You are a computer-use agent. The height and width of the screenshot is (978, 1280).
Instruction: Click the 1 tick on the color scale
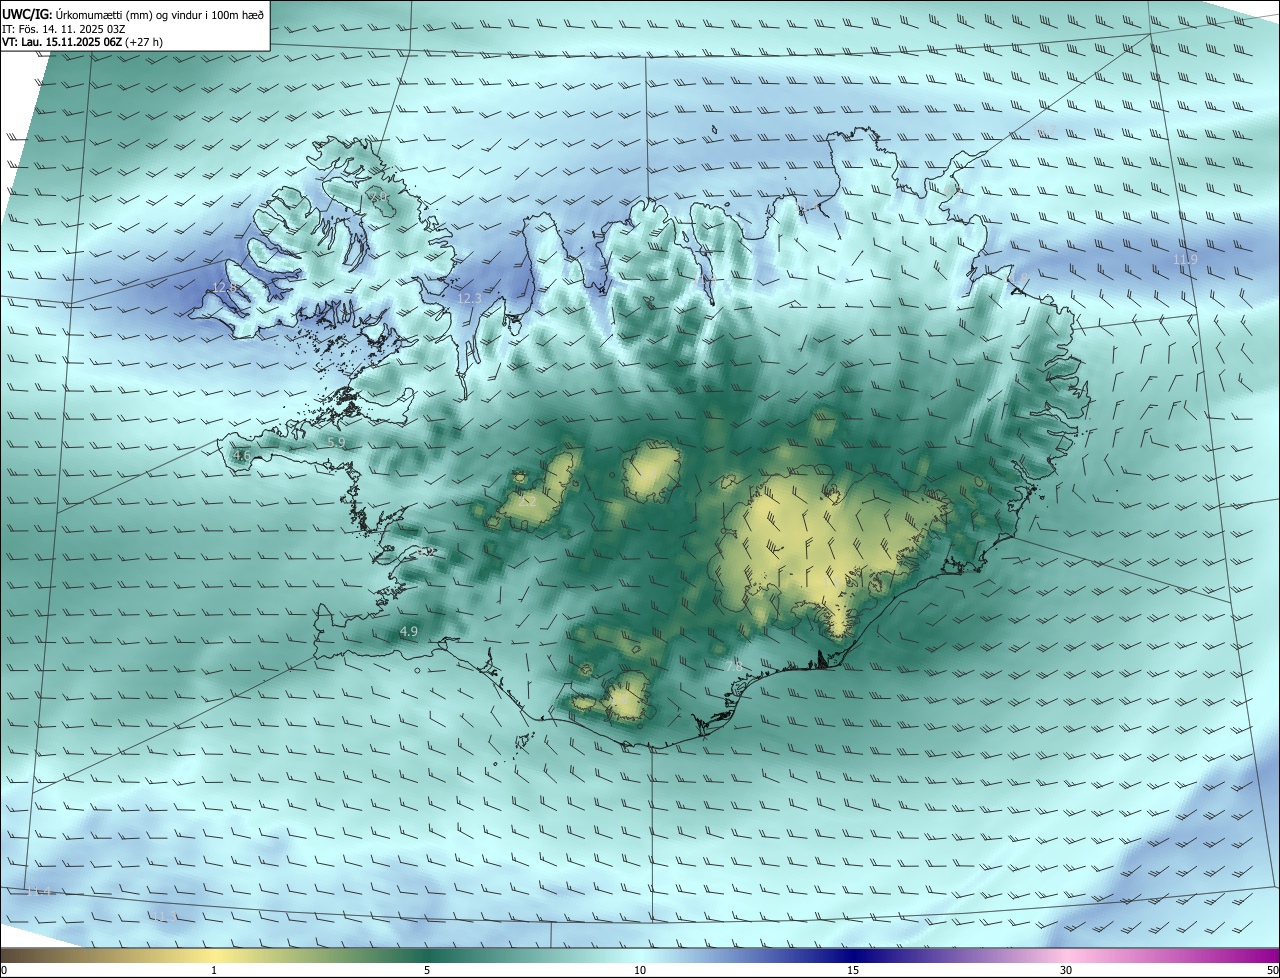214,971
